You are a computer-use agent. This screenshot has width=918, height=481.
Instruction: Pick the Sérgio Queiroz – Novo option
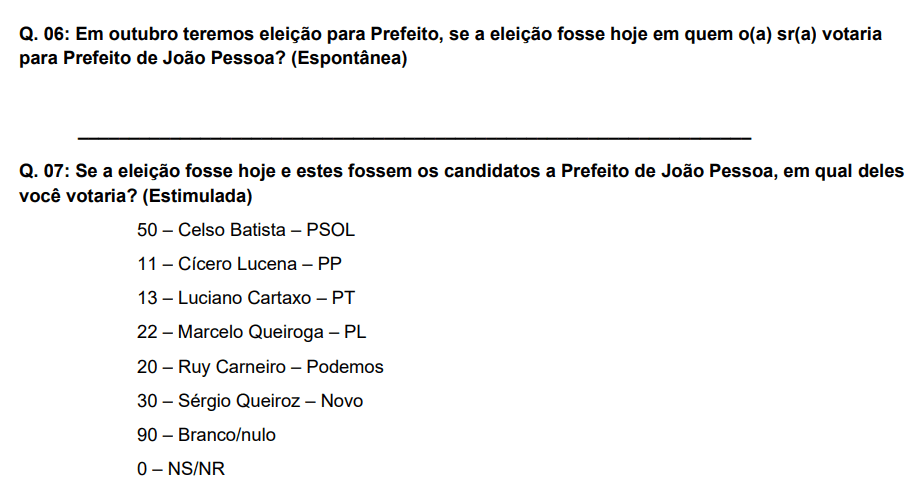(250, 401)
